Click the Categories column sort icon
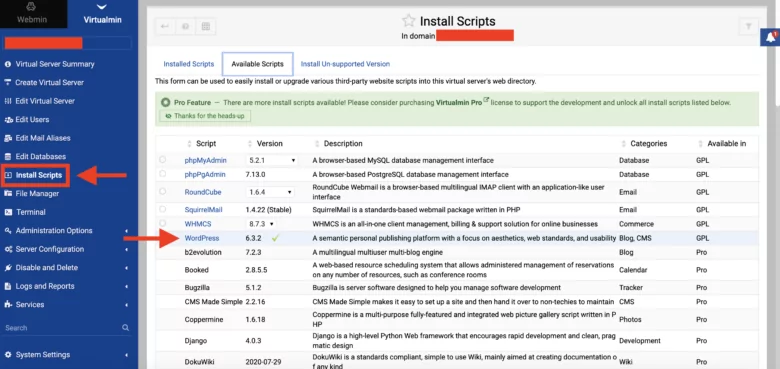The height and width of the screenshot is (369, 780). (x=623, y=144)
